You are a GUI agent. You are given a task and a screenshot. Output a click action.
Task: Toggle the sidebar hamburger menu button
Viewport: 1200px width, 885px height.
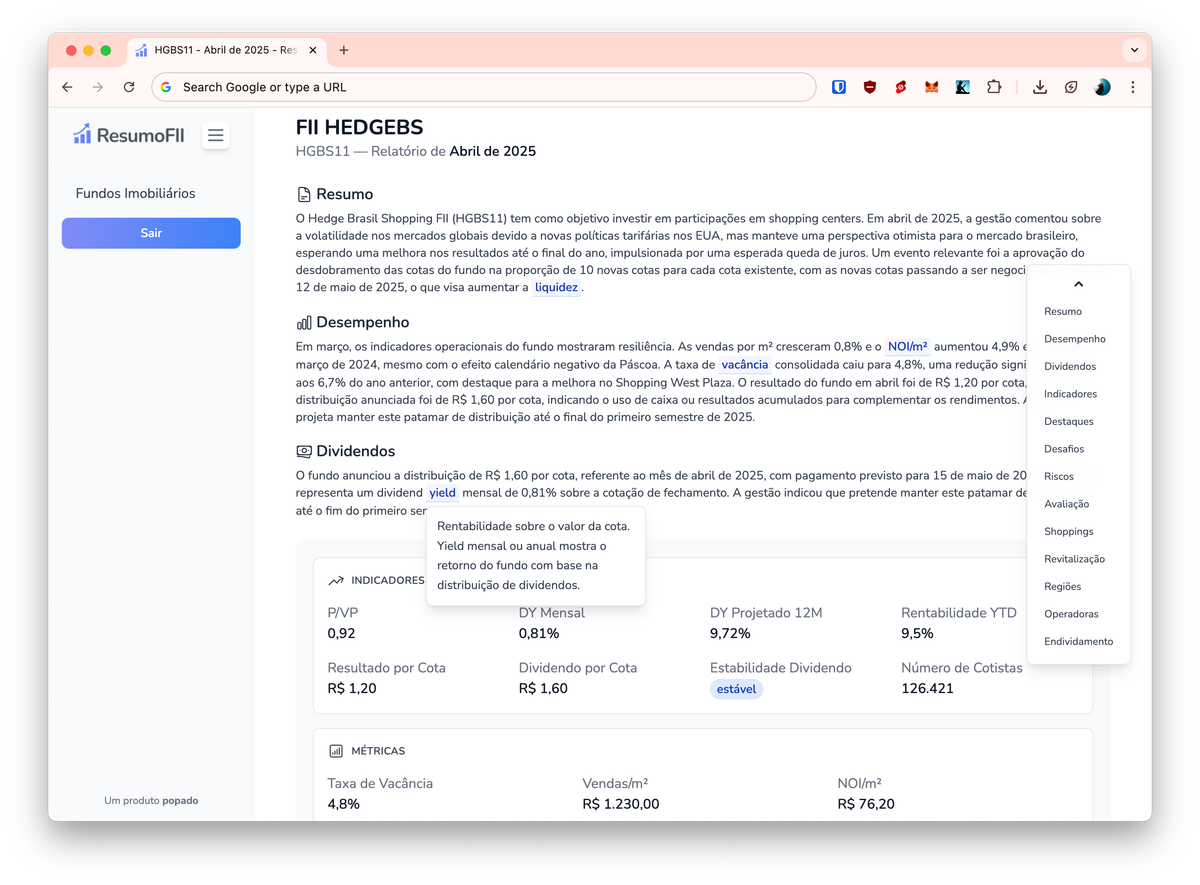(215, 135)
